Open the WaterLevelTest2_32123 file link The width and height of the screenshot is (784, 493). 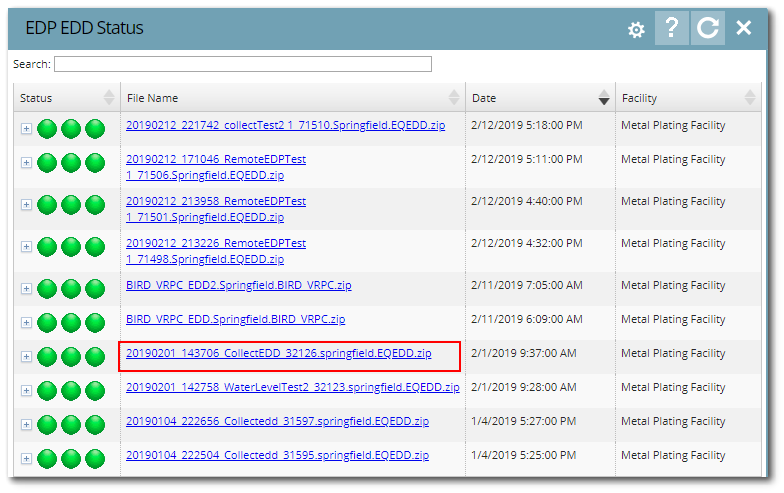(292, 387)
